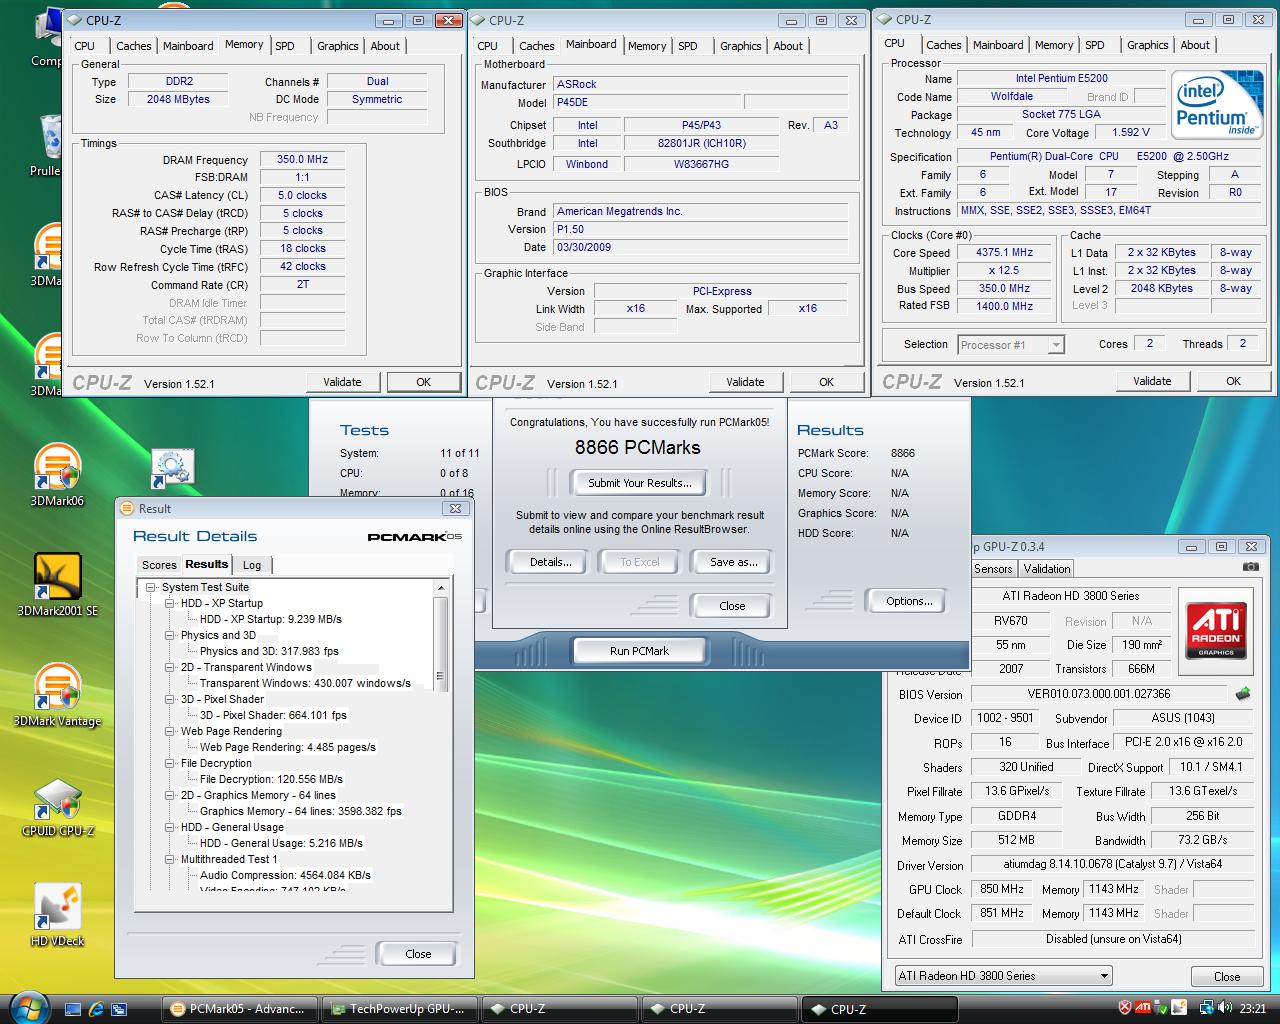The image size is (1280, 1024).
Task: Open the 3DMark06 desktop shortcut
Action: point(57,476)
